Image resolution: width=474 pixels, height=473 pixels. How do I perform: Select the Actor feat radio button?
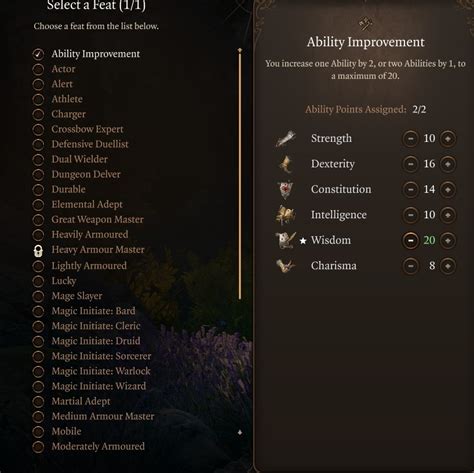(x=38, y=69)
